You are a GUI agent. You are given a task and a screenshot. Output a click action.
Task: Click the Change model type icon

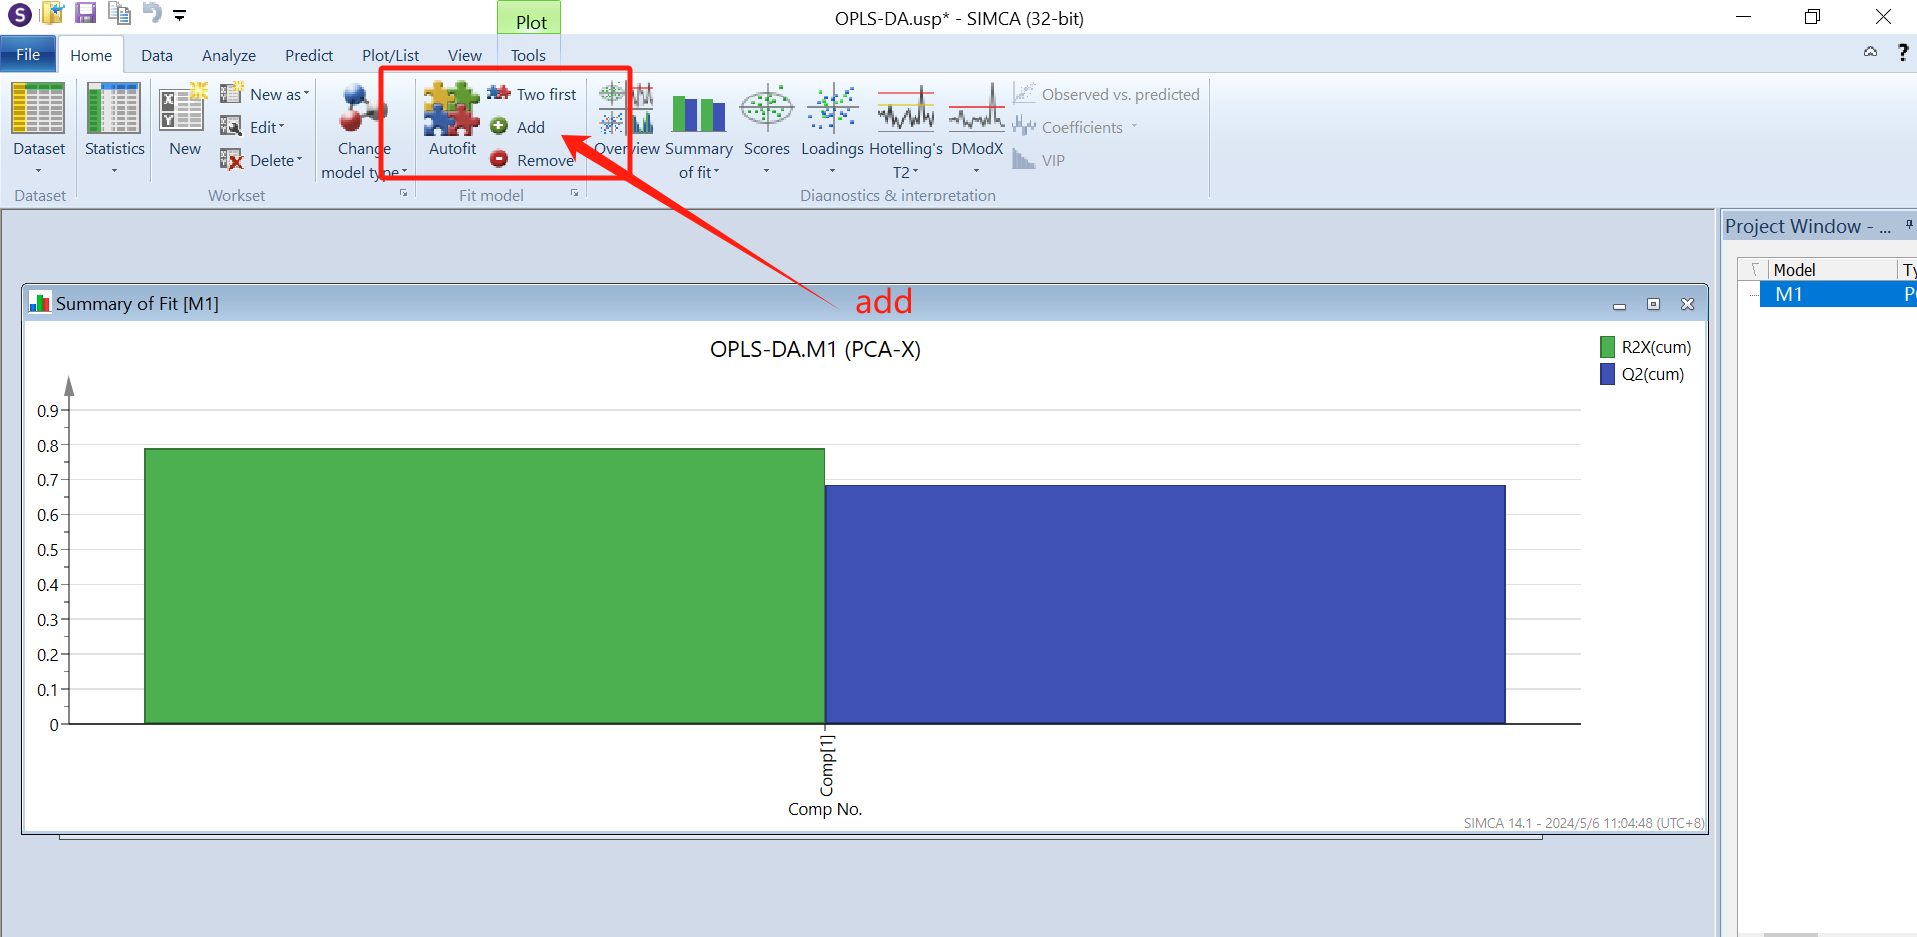[362, 109]
